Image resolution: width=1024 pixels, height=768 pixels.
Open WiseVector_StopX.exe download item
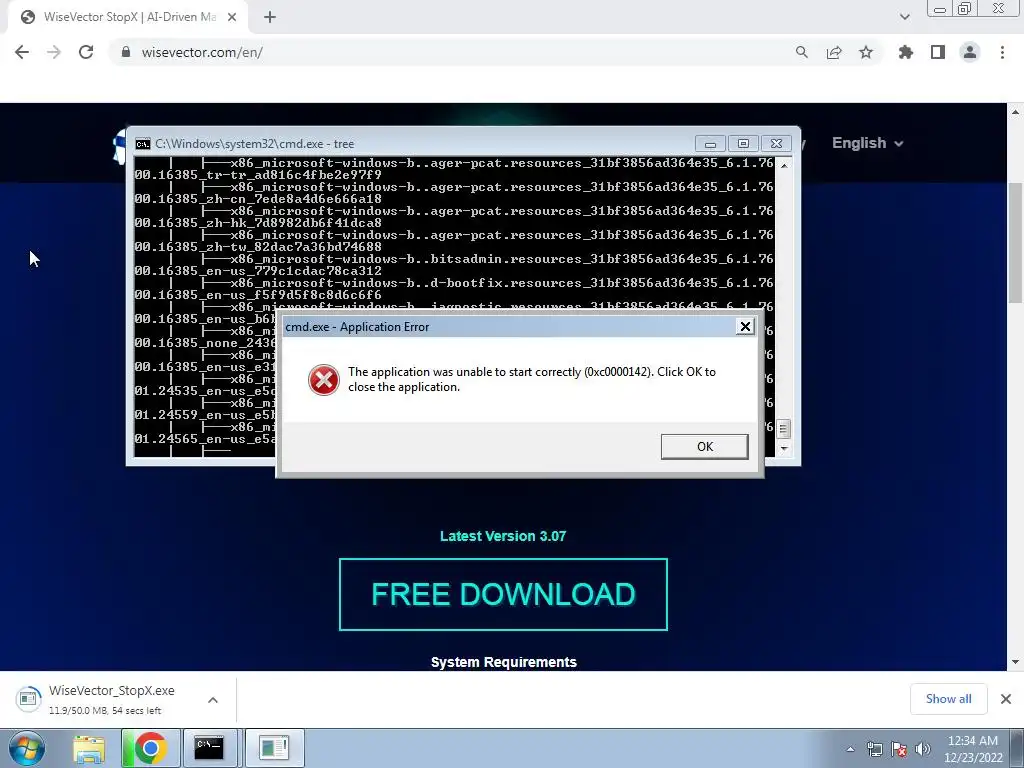pos(111,699)
